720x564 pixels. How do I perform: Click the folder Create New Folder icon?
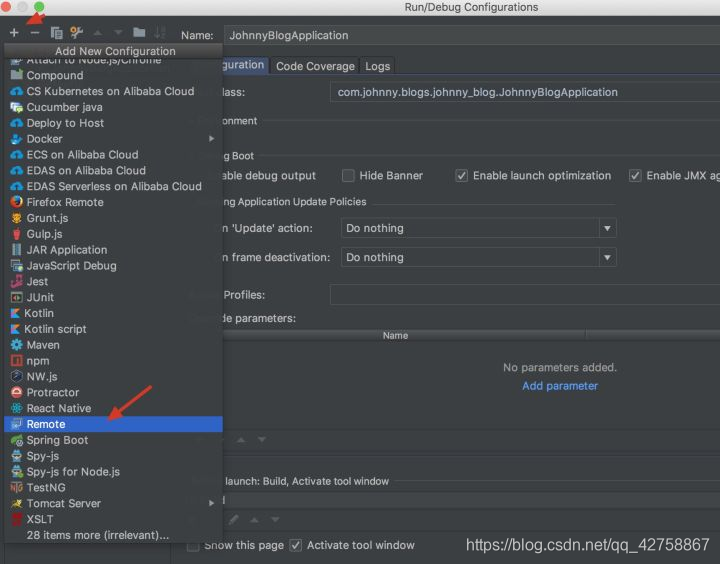(139, 32)
